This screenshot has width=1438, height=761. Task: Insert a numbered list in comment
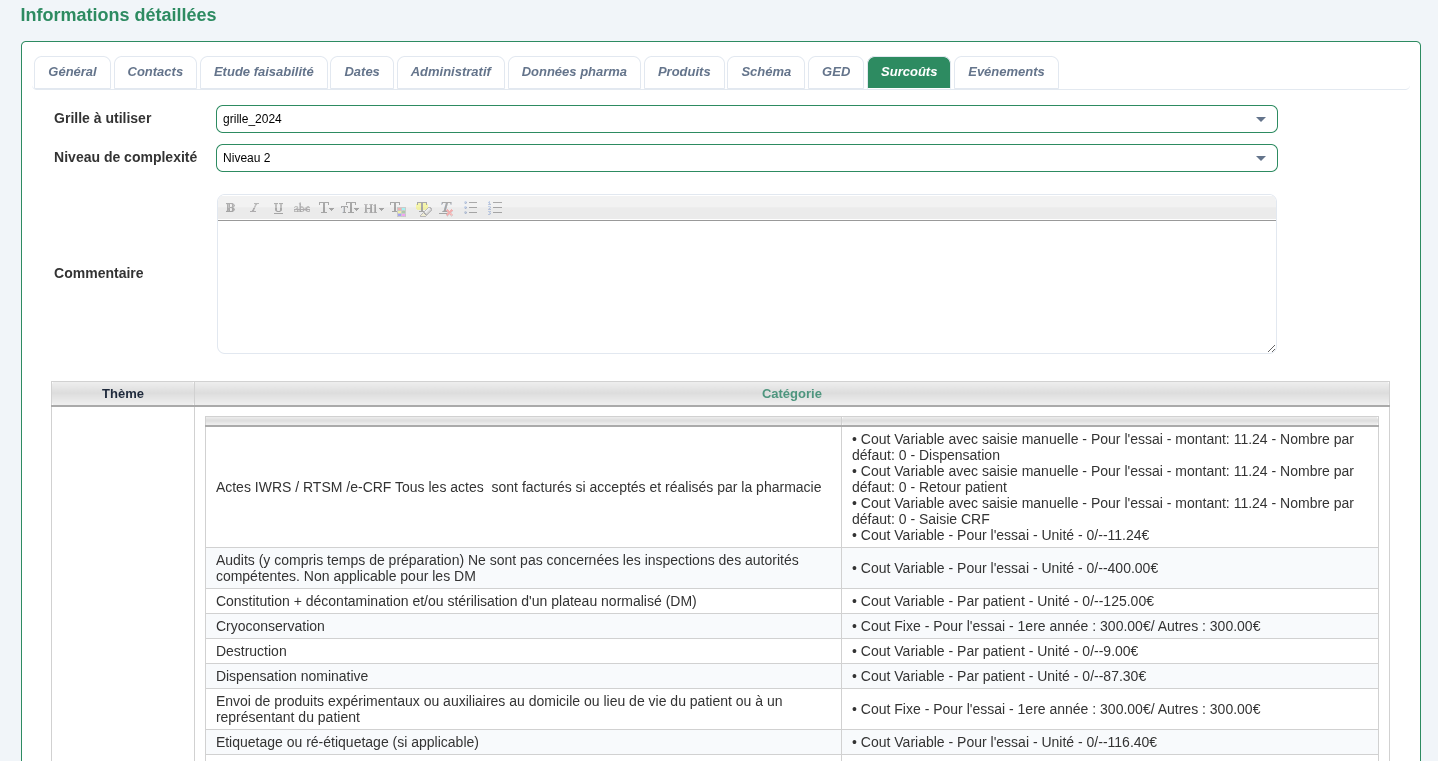pyautogui.click(x=495, y=208)
